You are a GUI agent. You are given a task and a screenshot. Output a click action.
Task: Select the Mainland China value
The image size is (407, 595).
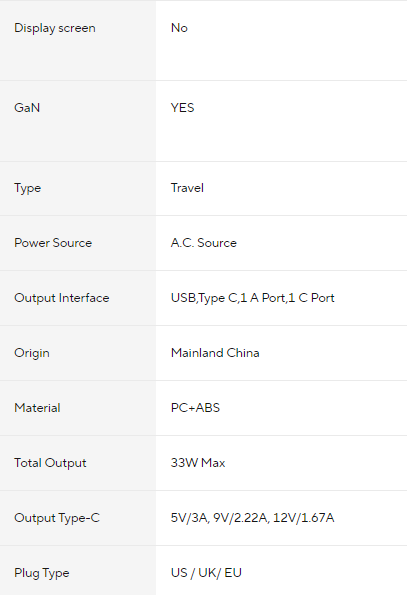[215, 353]
